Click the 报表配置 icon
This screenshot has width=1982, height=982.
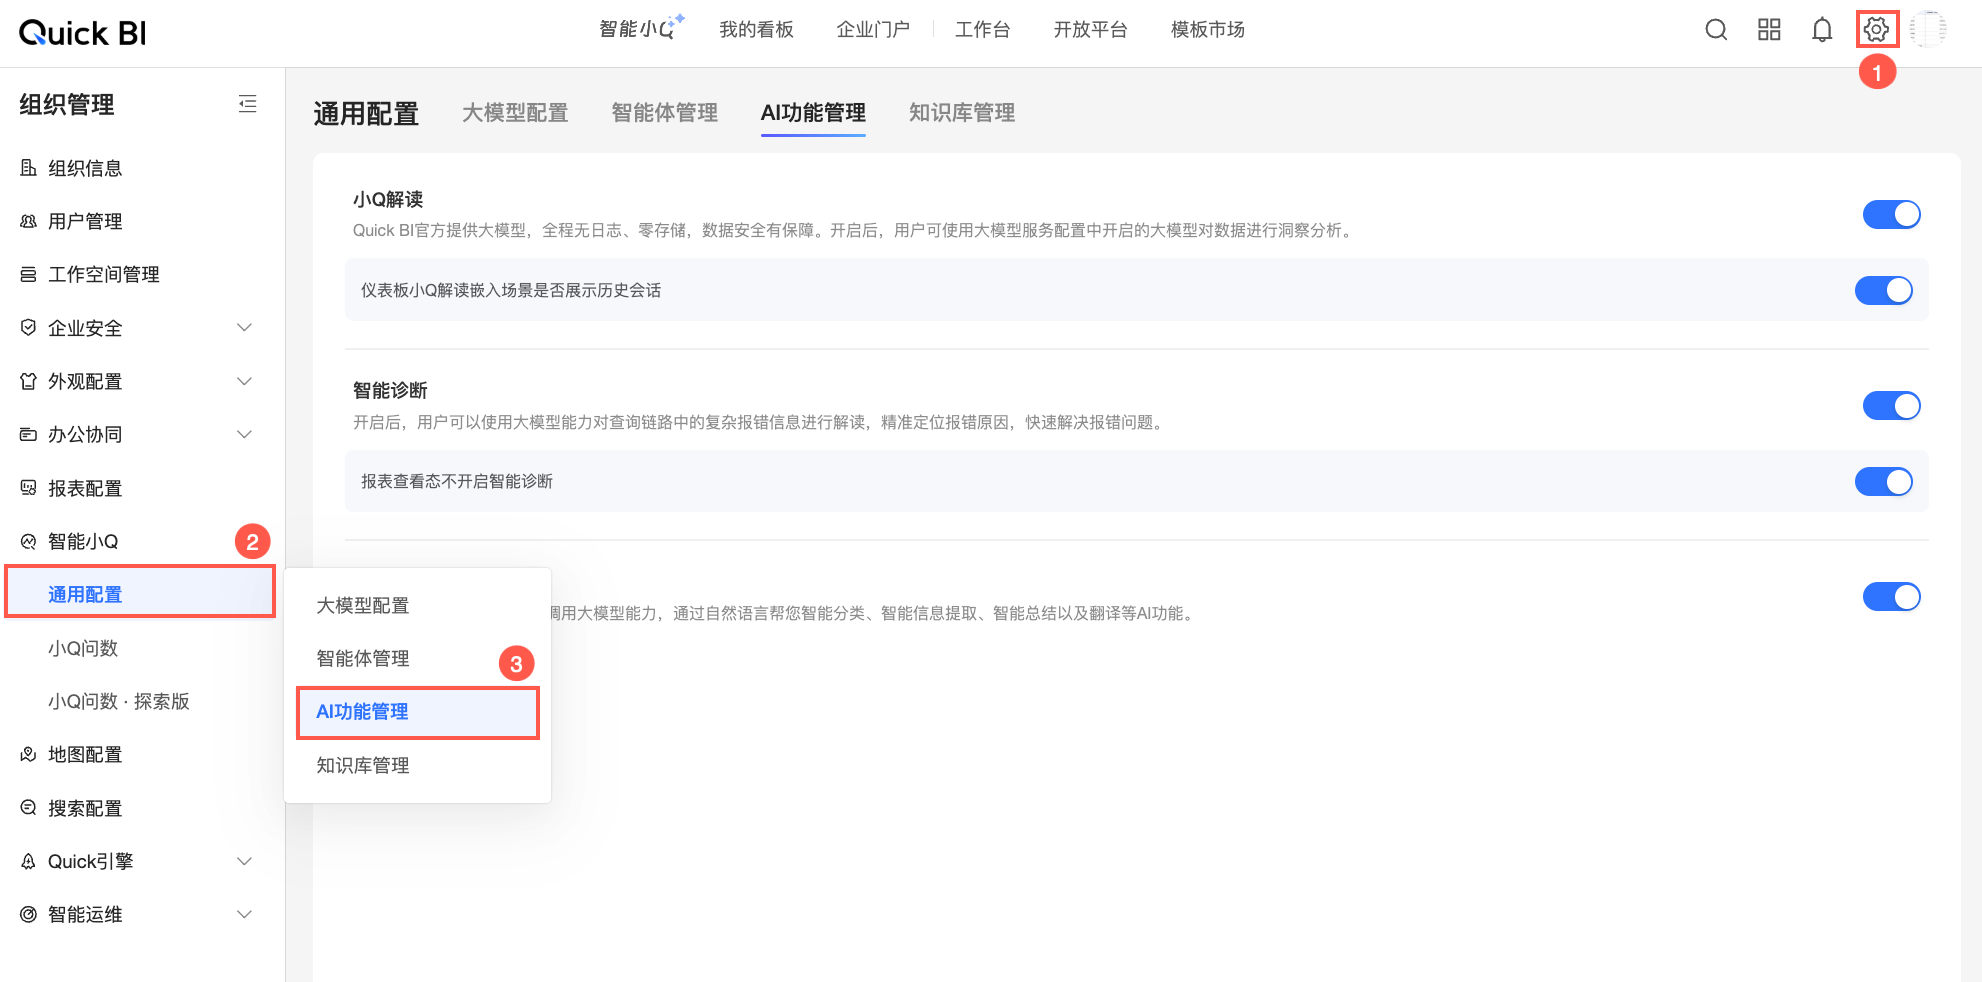28,488
